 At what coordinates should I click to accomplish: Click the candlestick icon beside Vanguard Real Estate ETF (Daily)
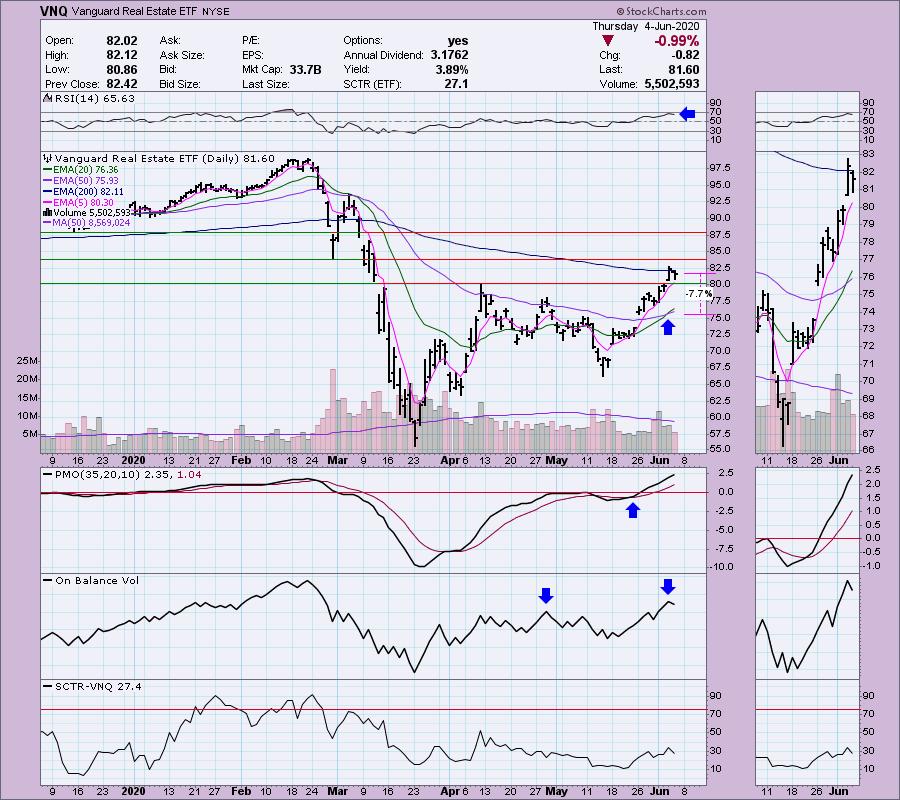click(x=48, y=158)
